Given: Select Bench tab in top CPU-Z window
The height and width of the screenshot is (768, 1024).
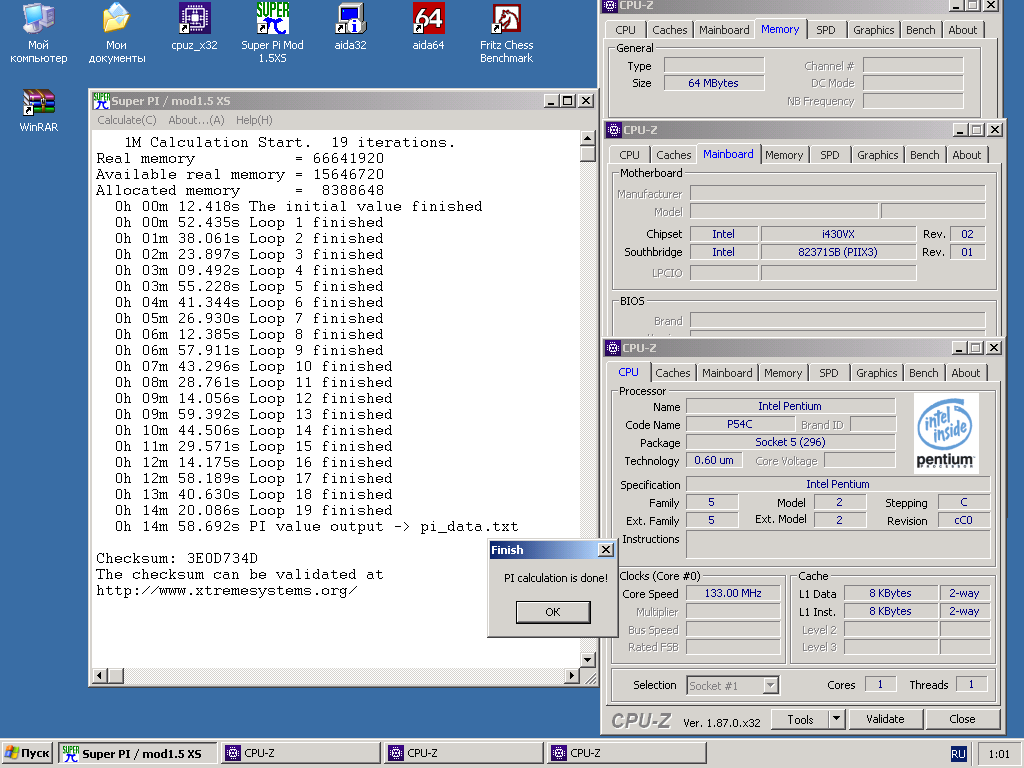Looking at the screenshot, I should pyautogui.click(x=920, y=30).
